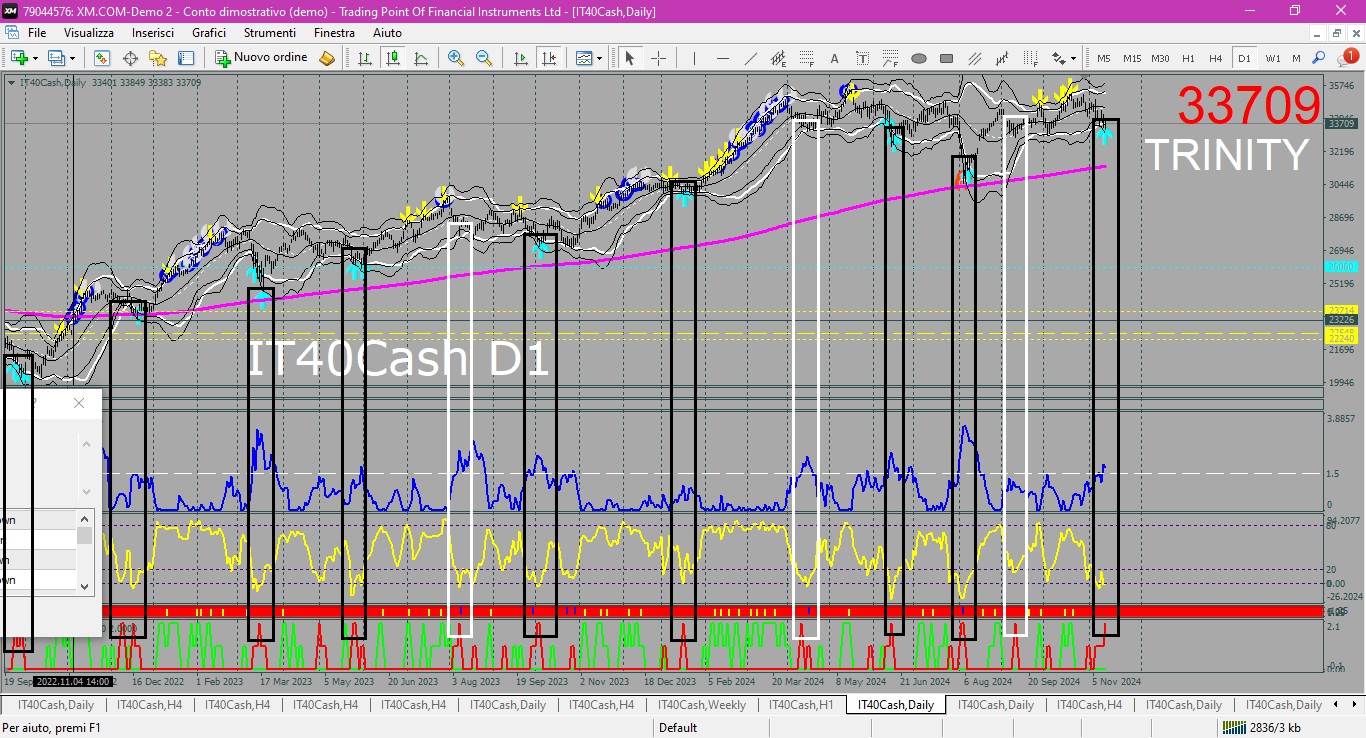Switch chart to line chart
Screen dimensions: 1366x738
tap(421, 58)
